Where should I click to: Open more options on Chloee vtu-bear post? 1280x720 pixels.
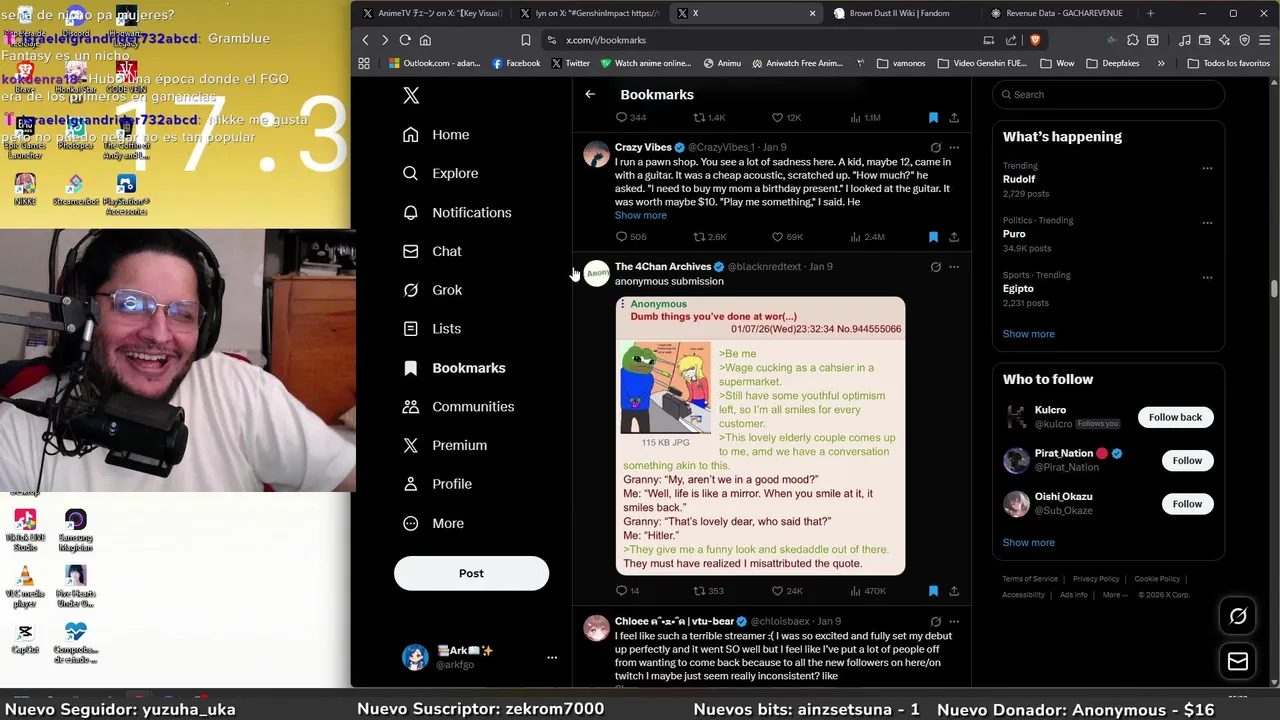(954, 622)
